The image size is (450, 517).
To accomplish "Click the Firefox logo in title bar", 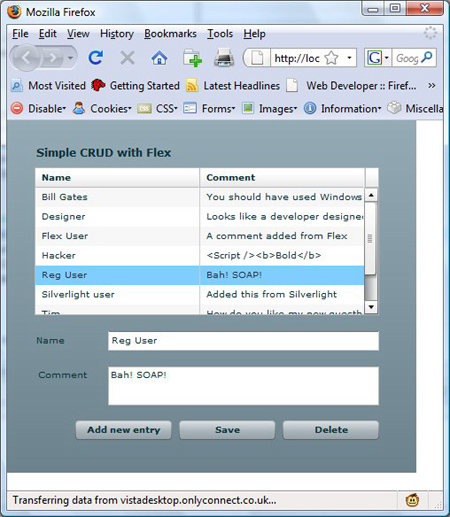I will click(x=14, y=12).
